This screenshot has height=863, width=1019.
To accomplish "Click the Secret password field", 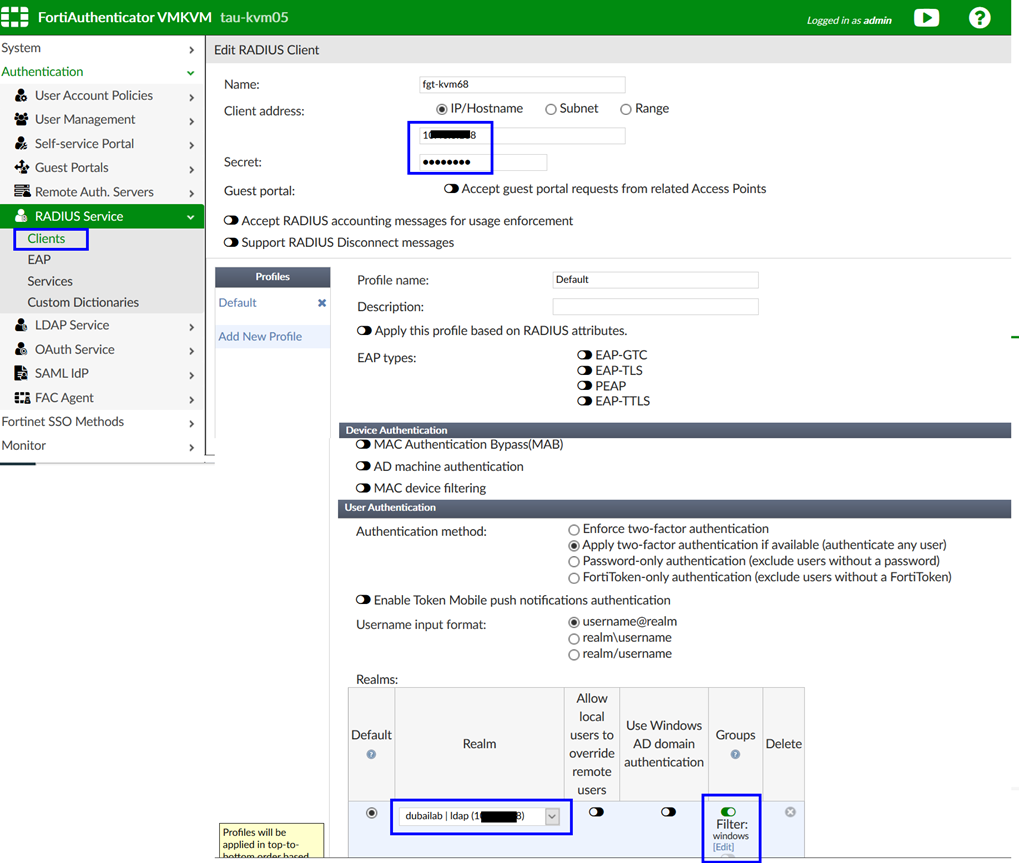I will (x=483, y=162).
